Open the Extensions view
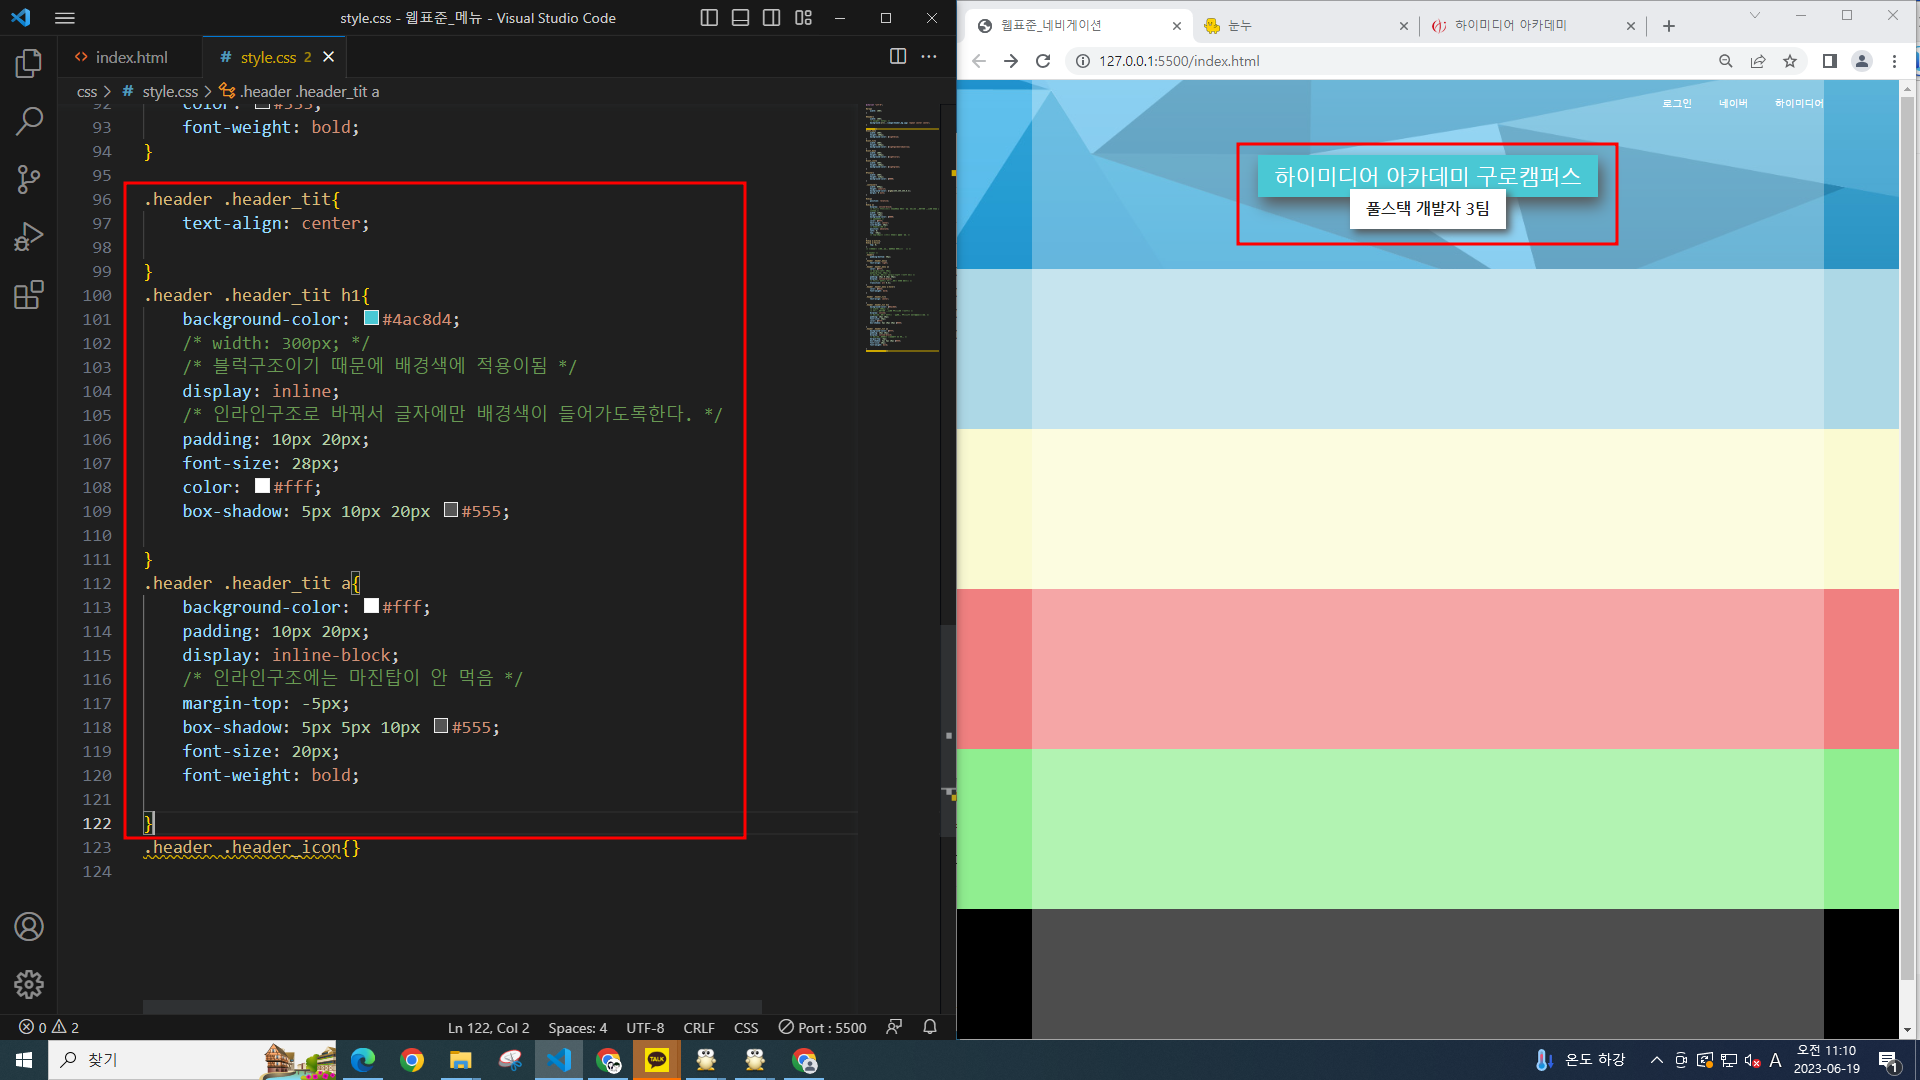This screenshot has width=1920, height=1080. (x=28, y=295)
